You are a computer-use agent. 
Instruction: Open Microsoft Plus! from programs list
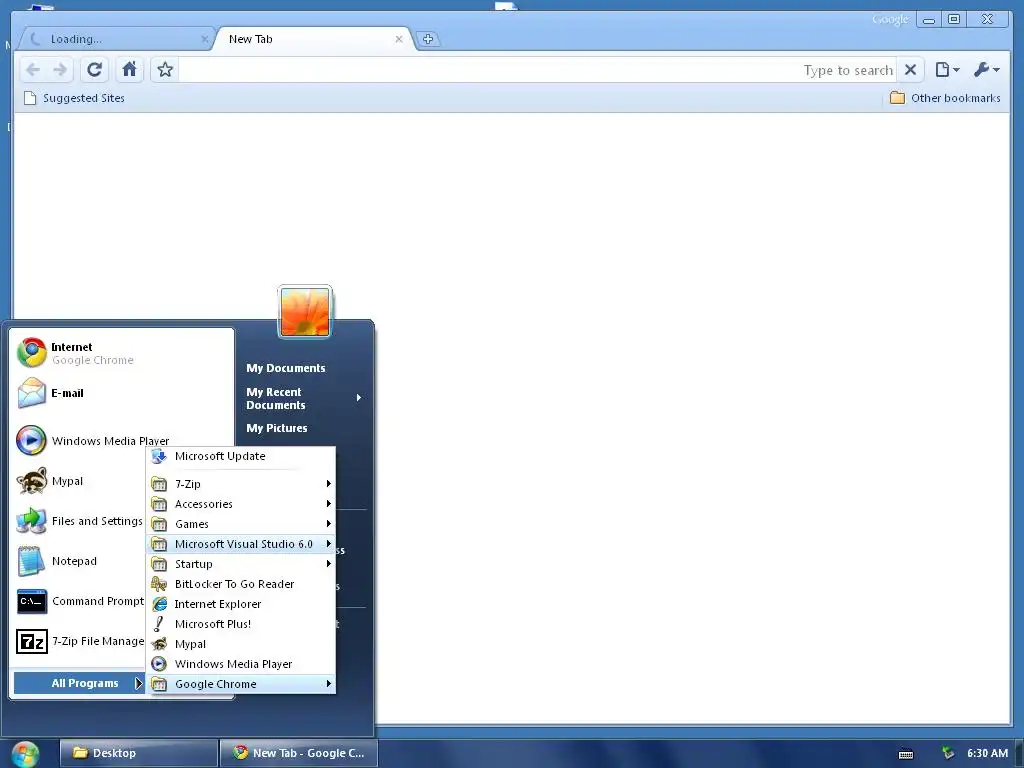coord(241,624)
